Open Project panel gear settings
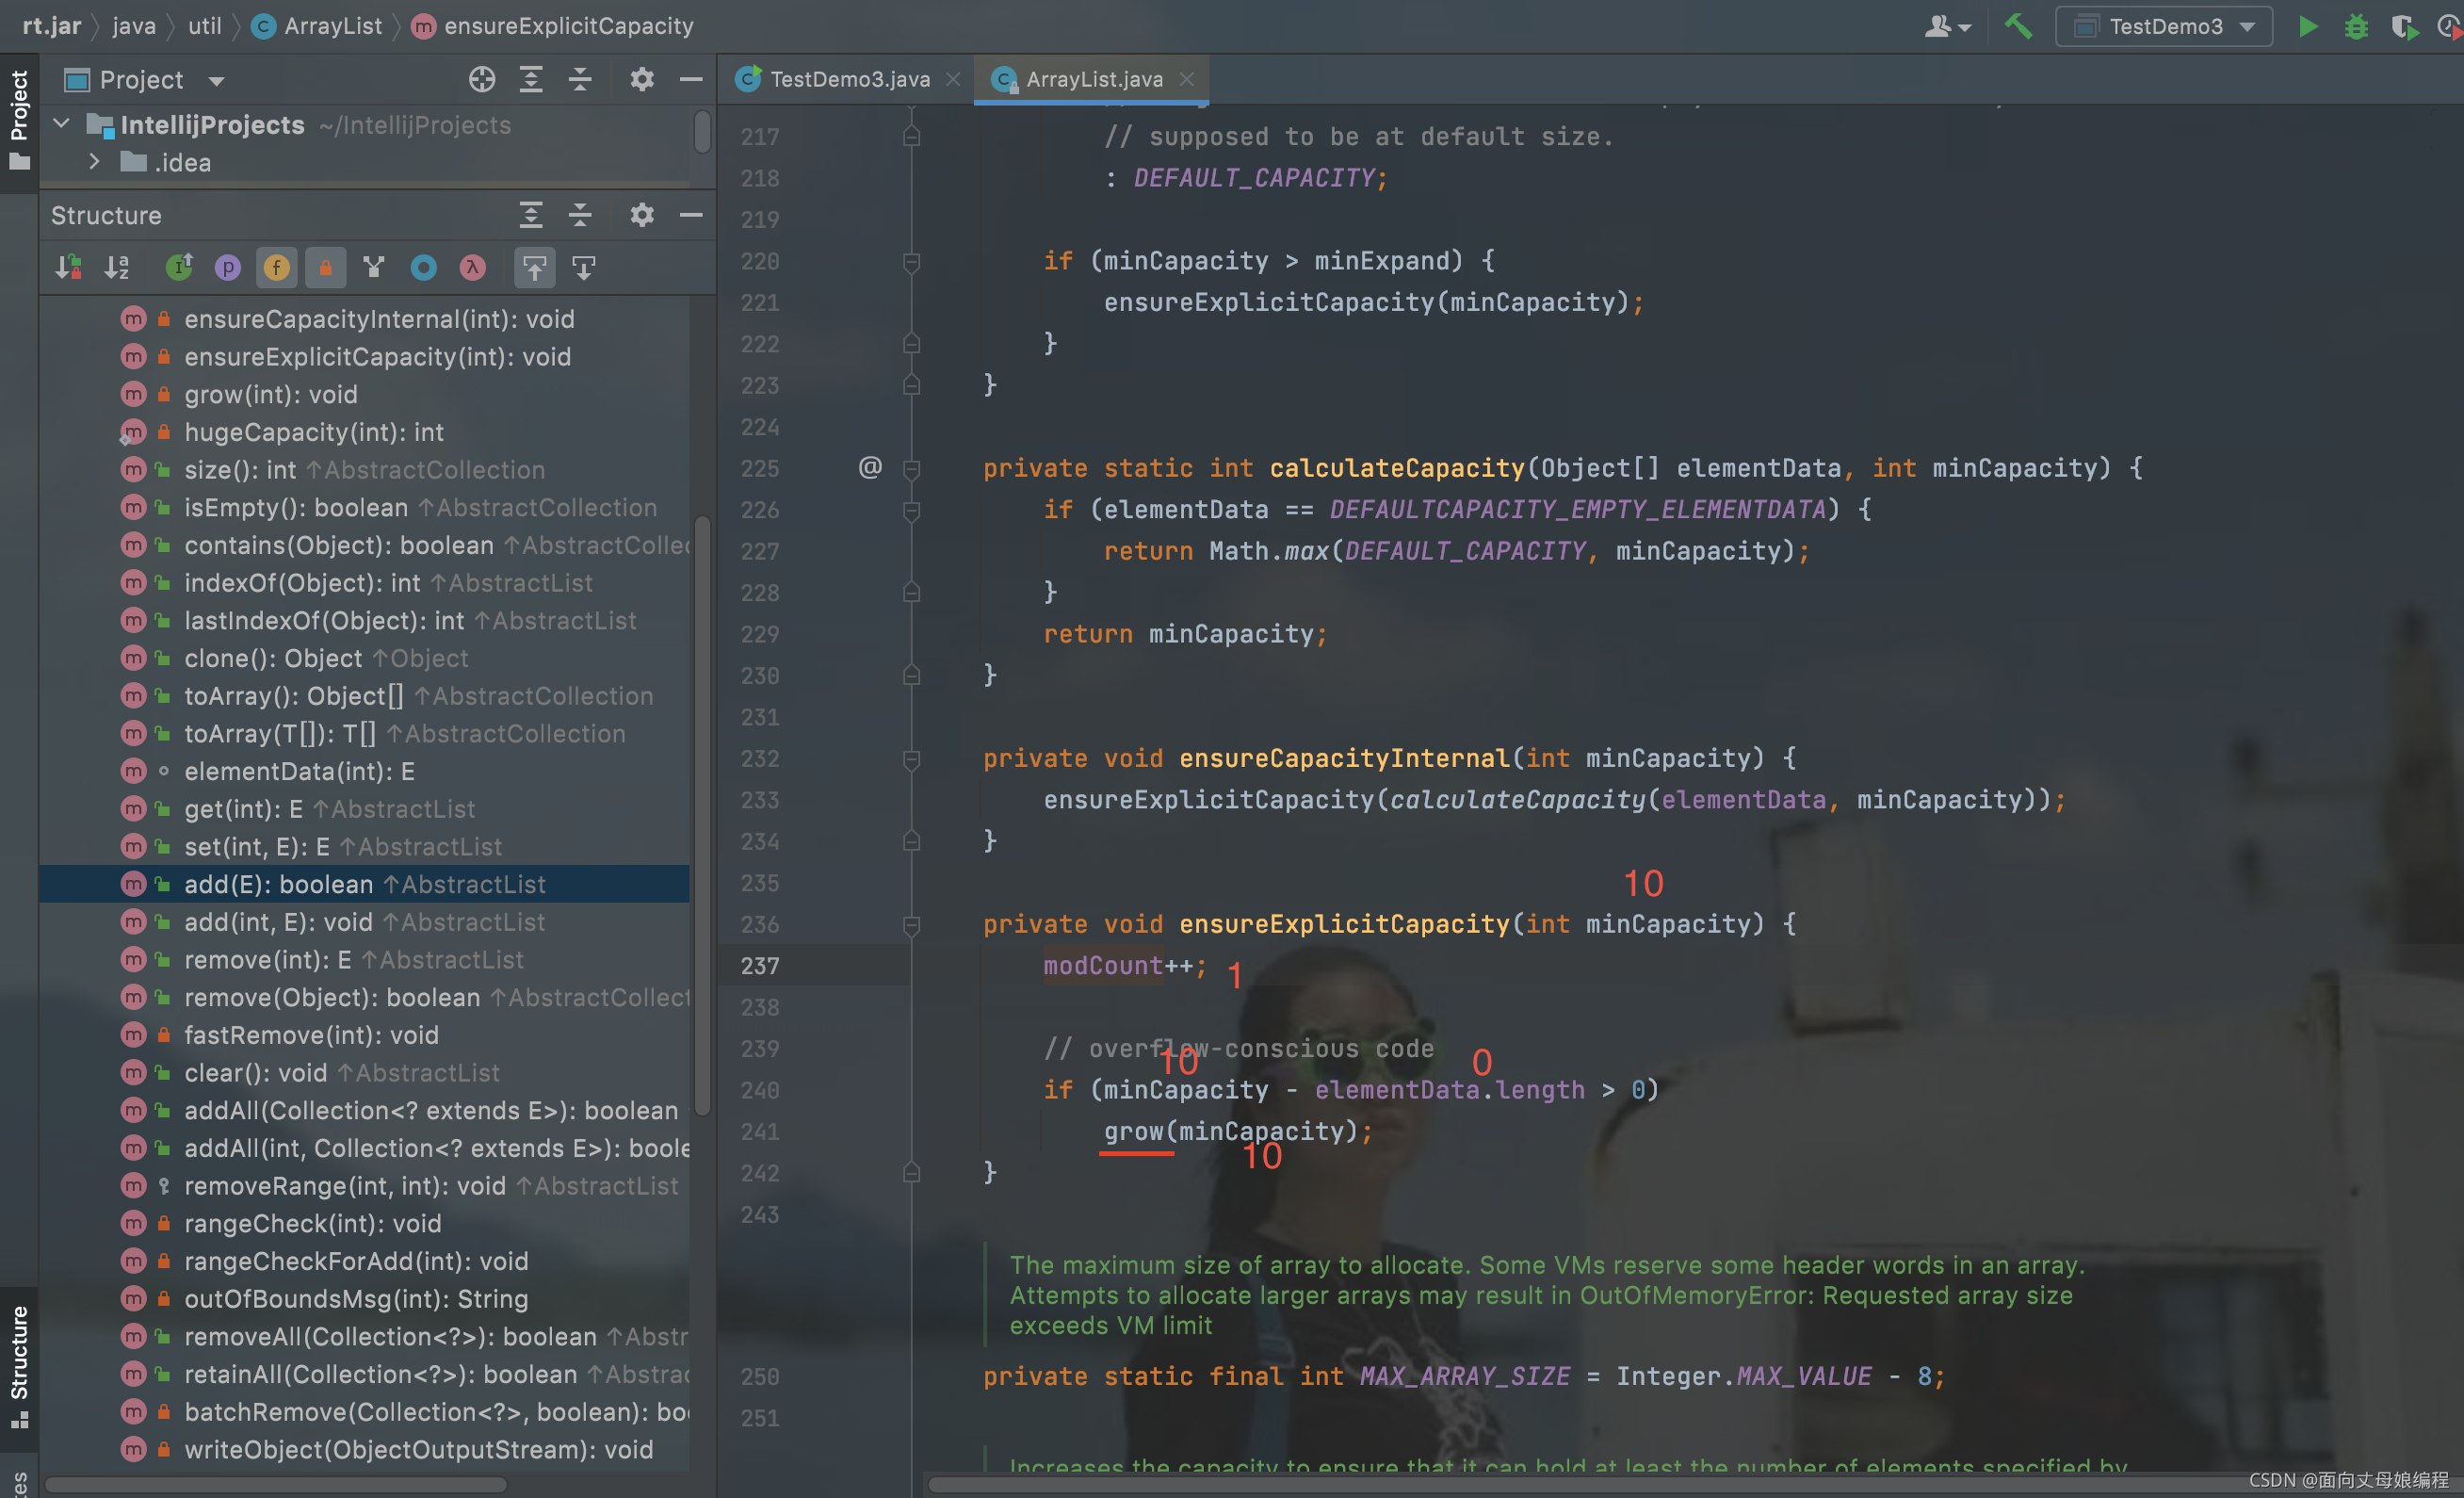 click(x=642, y=79)
